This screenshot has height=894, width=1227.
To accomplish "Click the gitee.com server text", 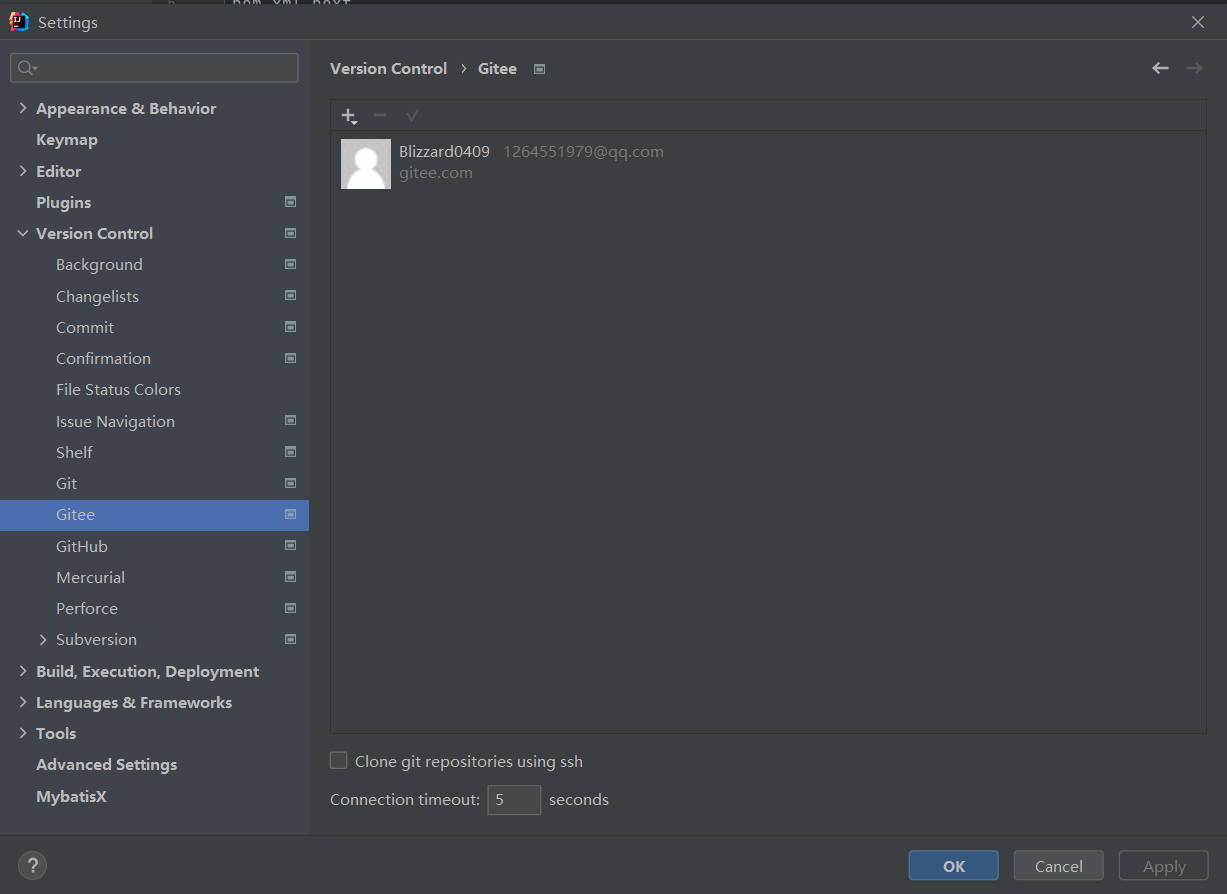I will coord(436,173).
